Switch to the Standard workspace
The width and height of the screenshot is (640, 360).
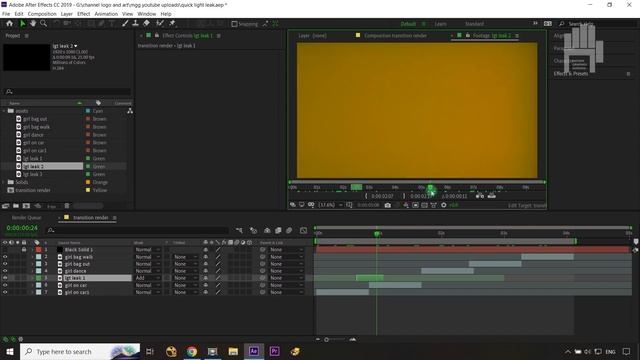pos(474,24)
